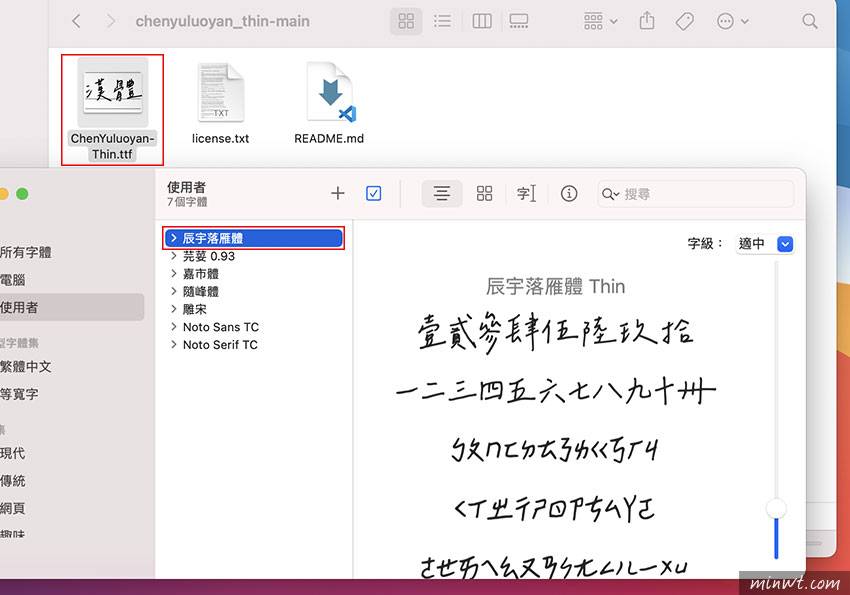Switch Font Book to sample view
Image resolution: width=850 pixels, height=595 pixels.
(x=442, y=193)
